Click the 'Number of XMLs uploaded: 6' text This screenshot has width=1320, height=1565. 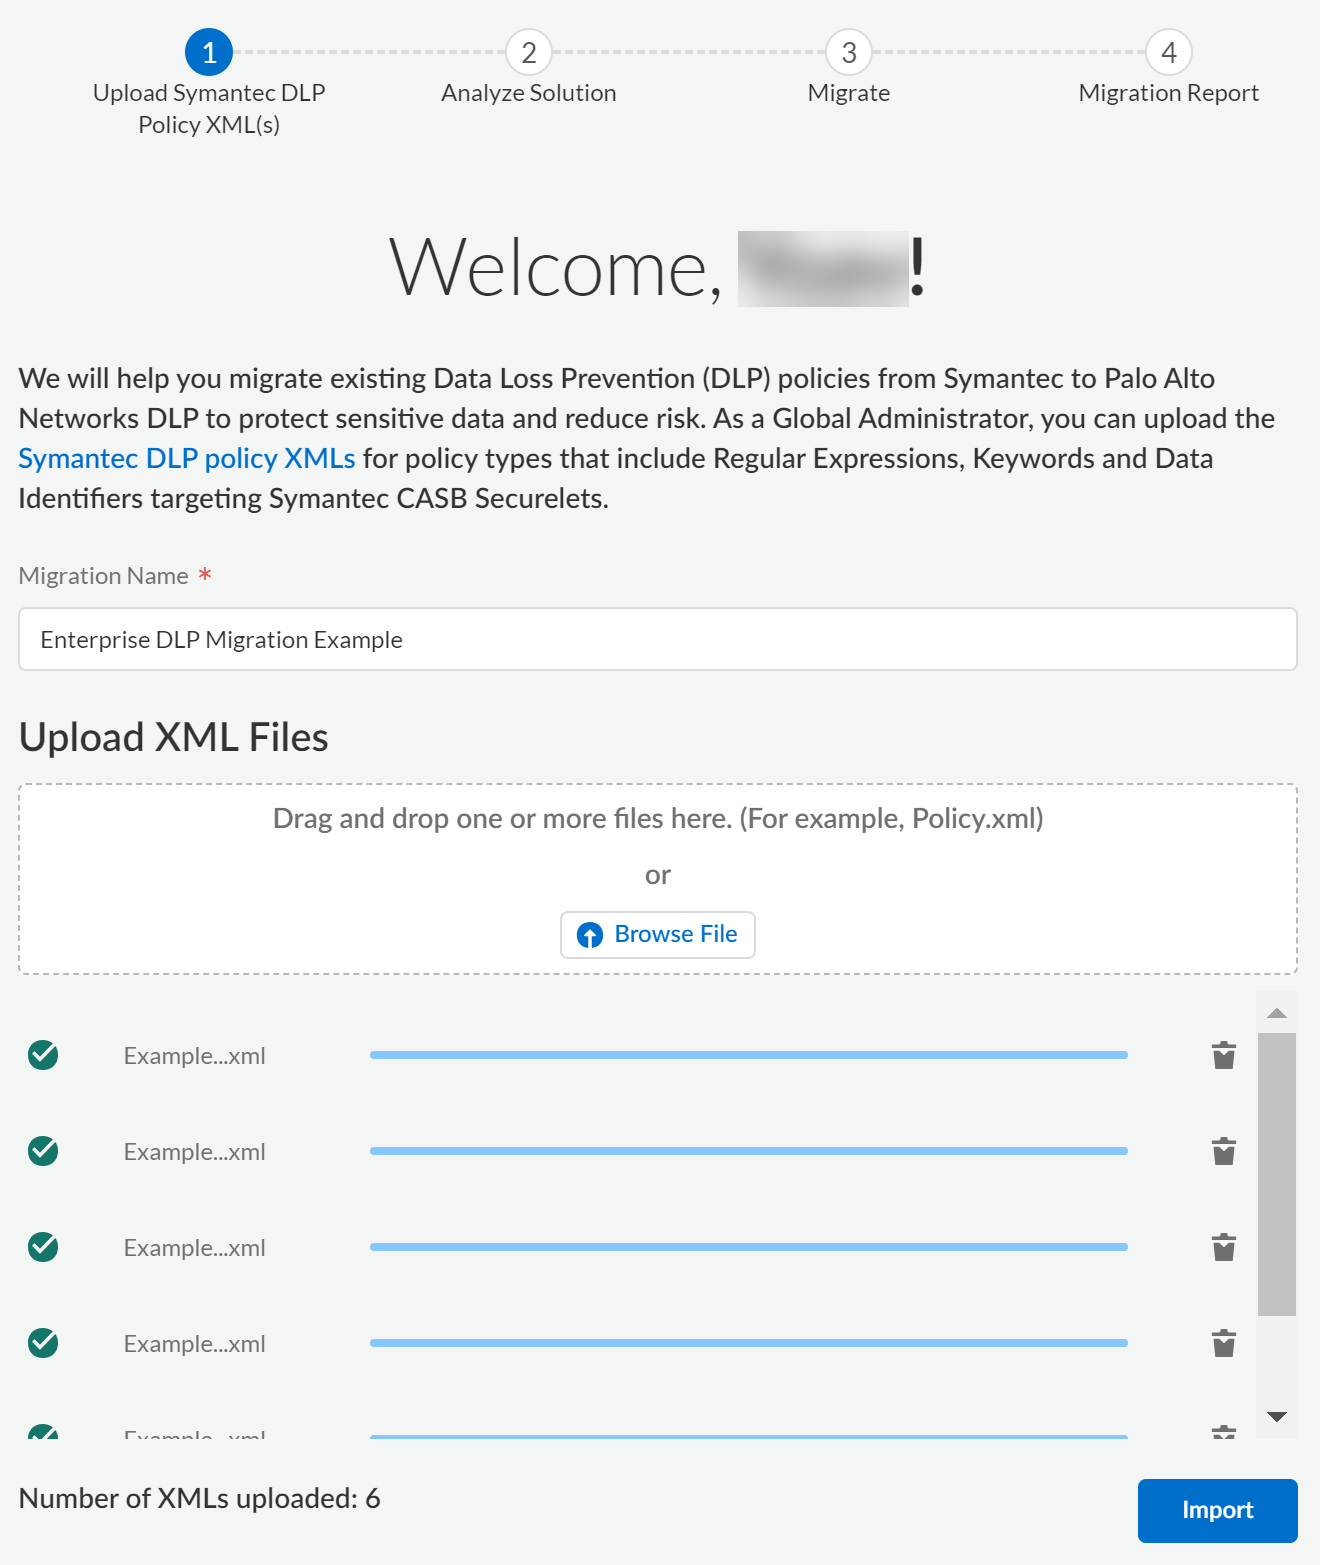[x=200, y=1498]
